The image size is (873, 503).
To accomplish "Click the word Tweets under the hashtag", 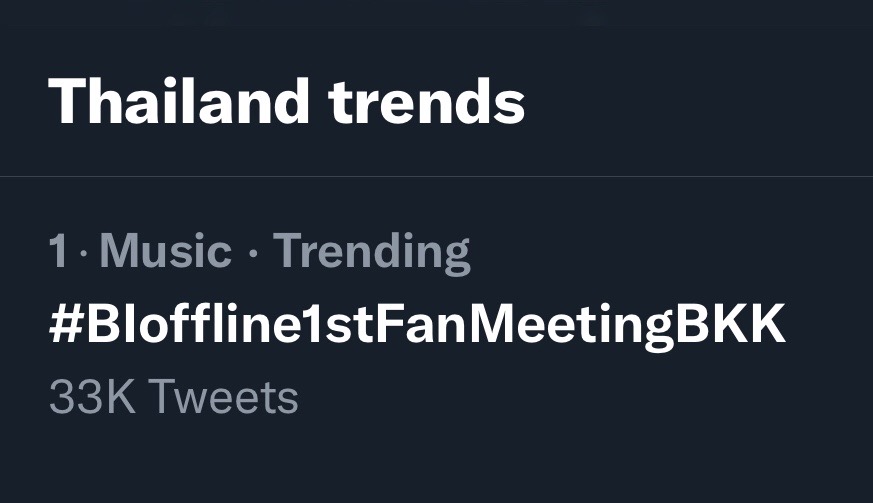I will pos(223,397).
